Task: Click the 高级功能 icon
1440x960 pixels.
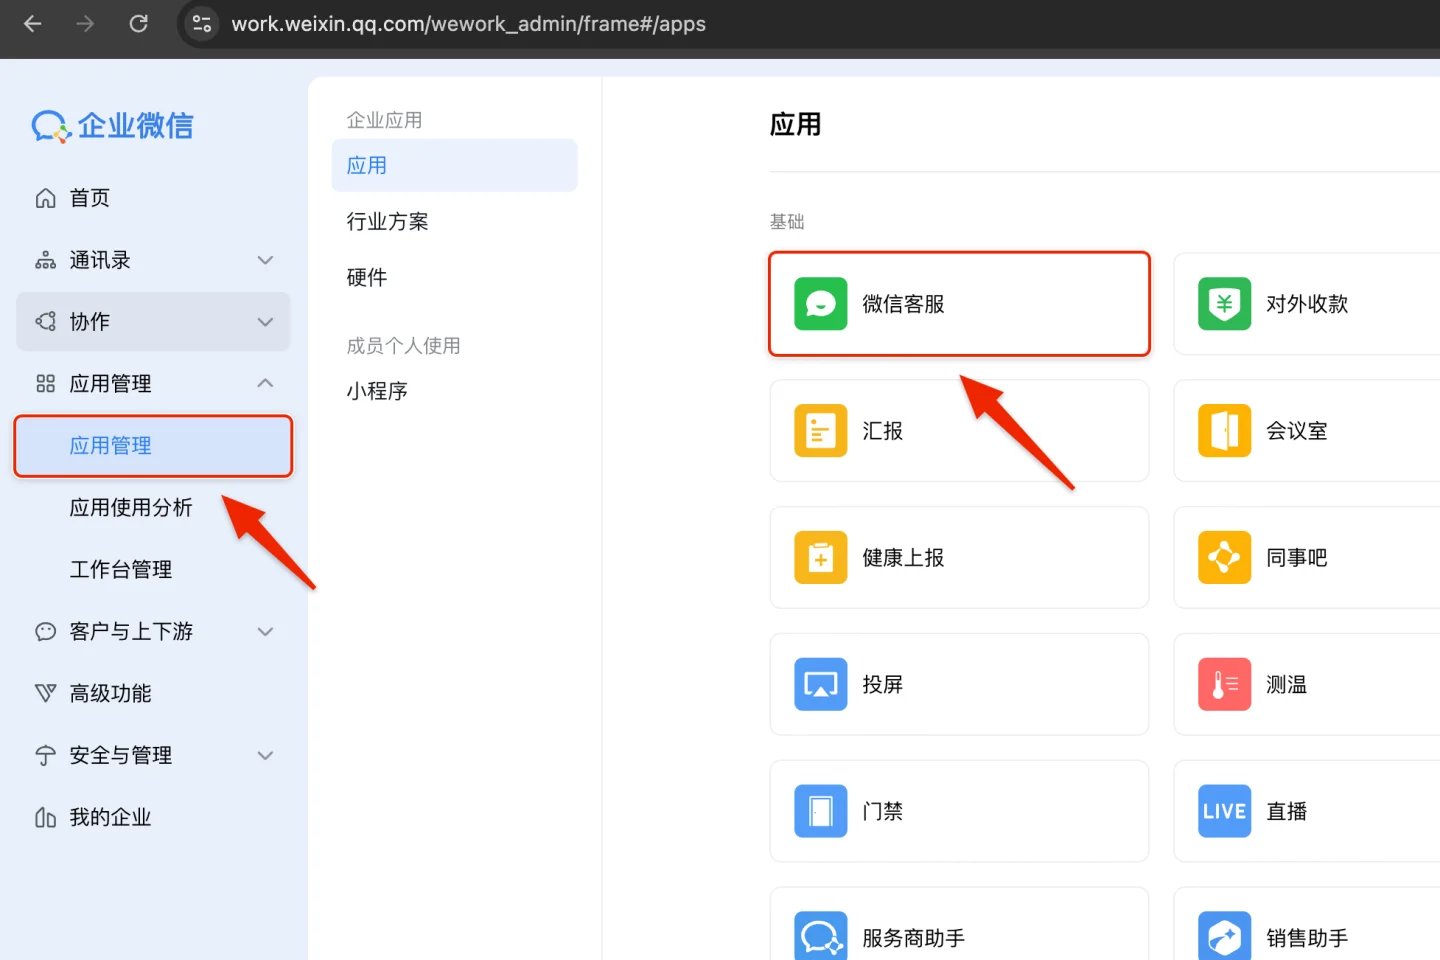Action: [x=45, y=694]
